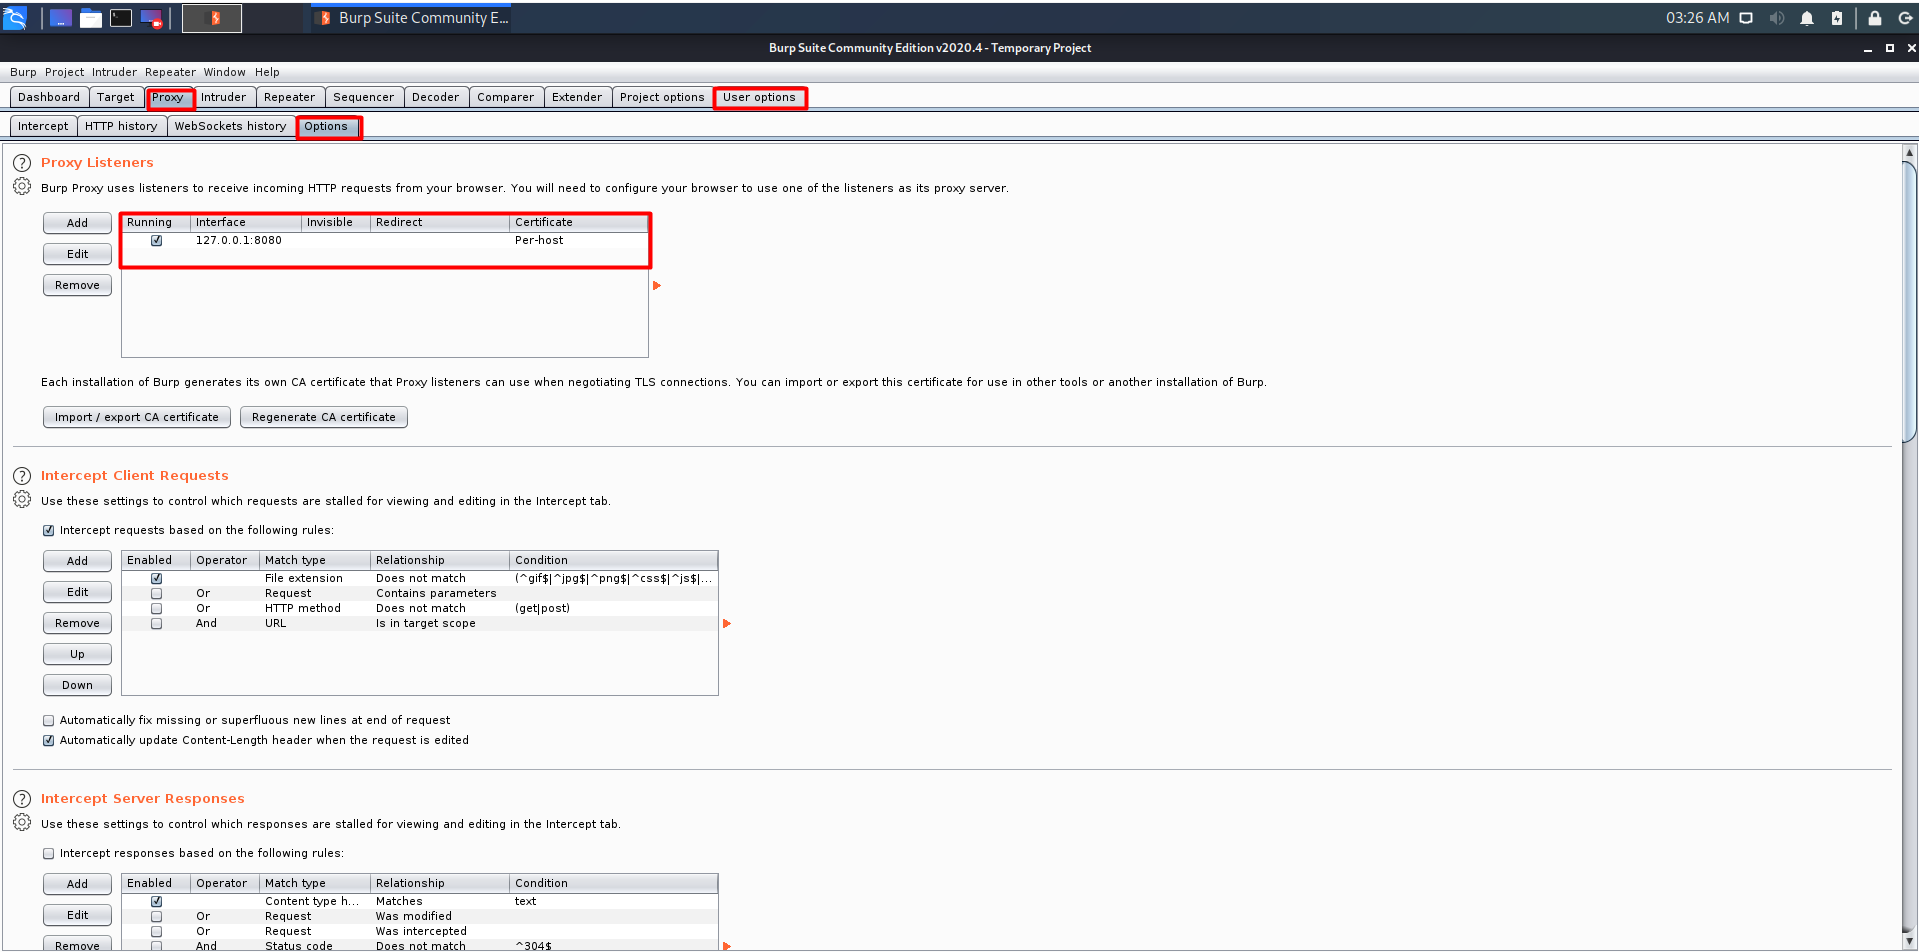Open the Extender tab

[x=577, y=97]
